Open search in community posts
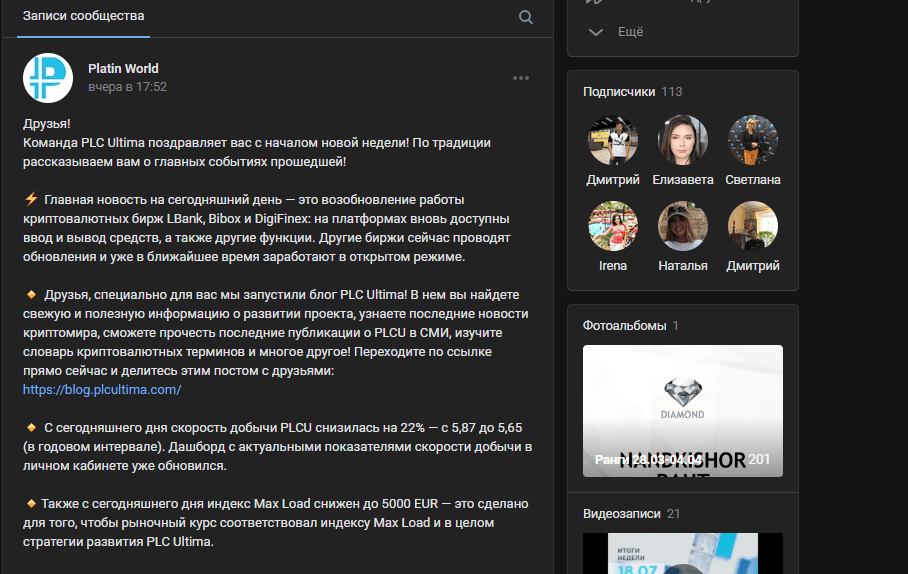 526,17
